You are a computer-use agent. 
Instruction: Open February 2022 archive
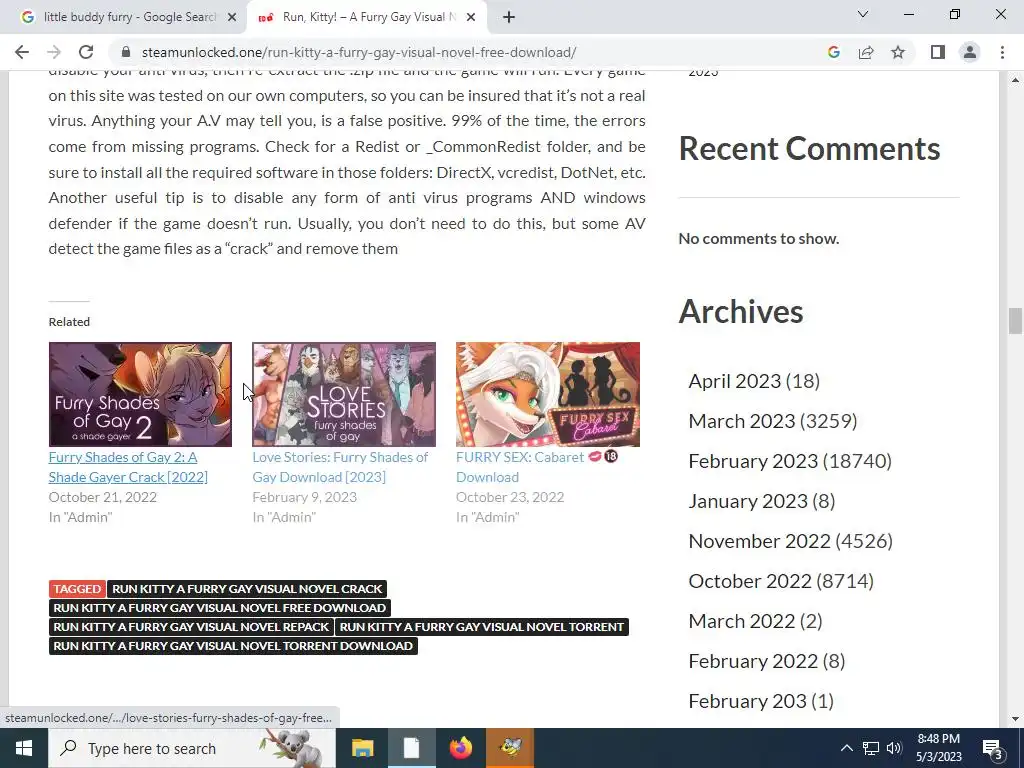point(753,661)
